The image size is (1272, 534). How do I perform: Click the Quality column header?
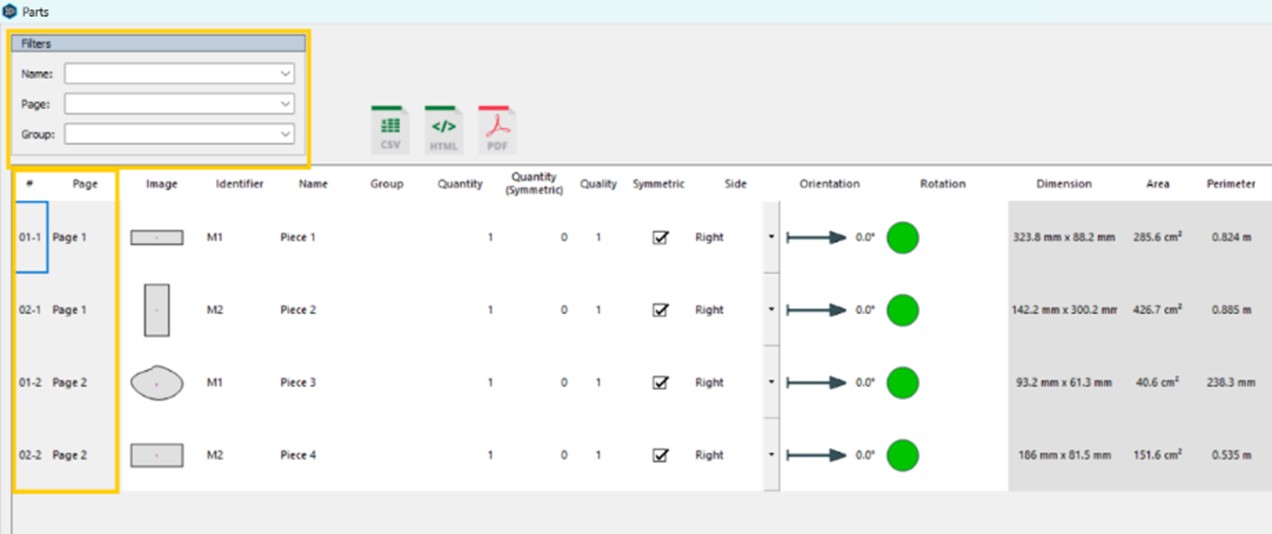click(598, 184)
